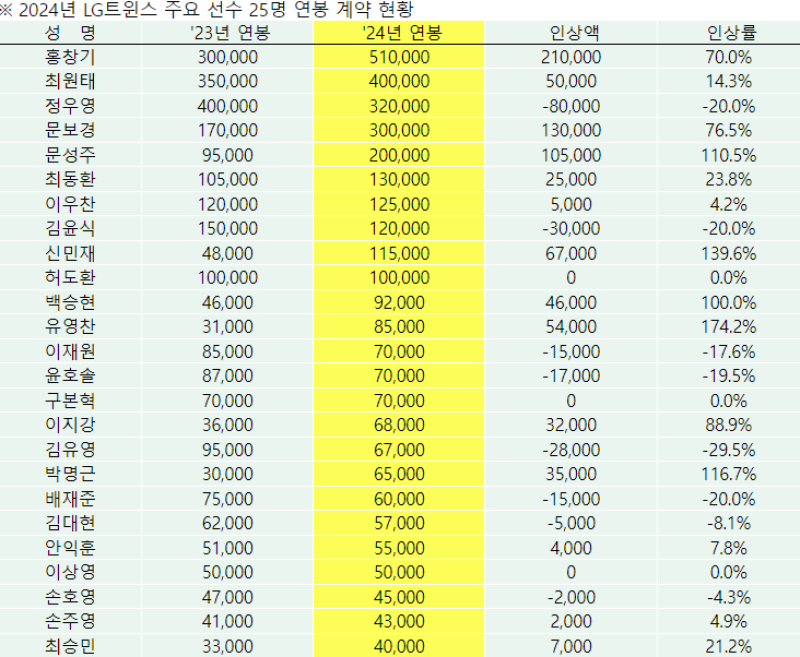Click the 70.0% raise rate cell
This screenshot has height=657, width=800.
click(x=729, y=57)
